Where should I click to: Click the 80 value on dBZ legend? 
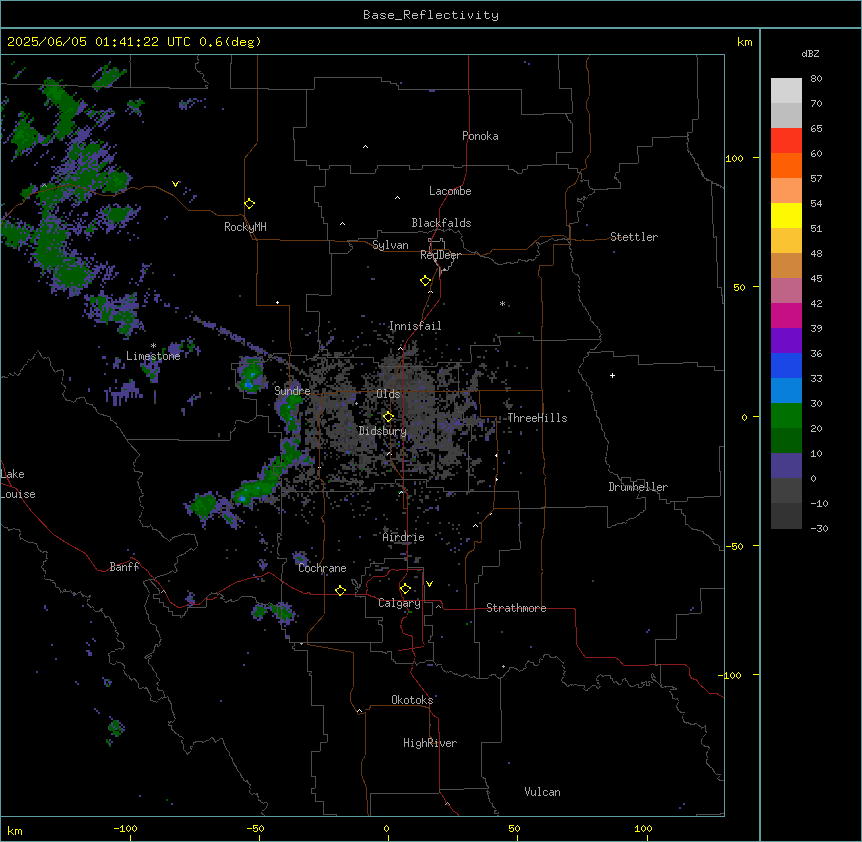point(816,79)
